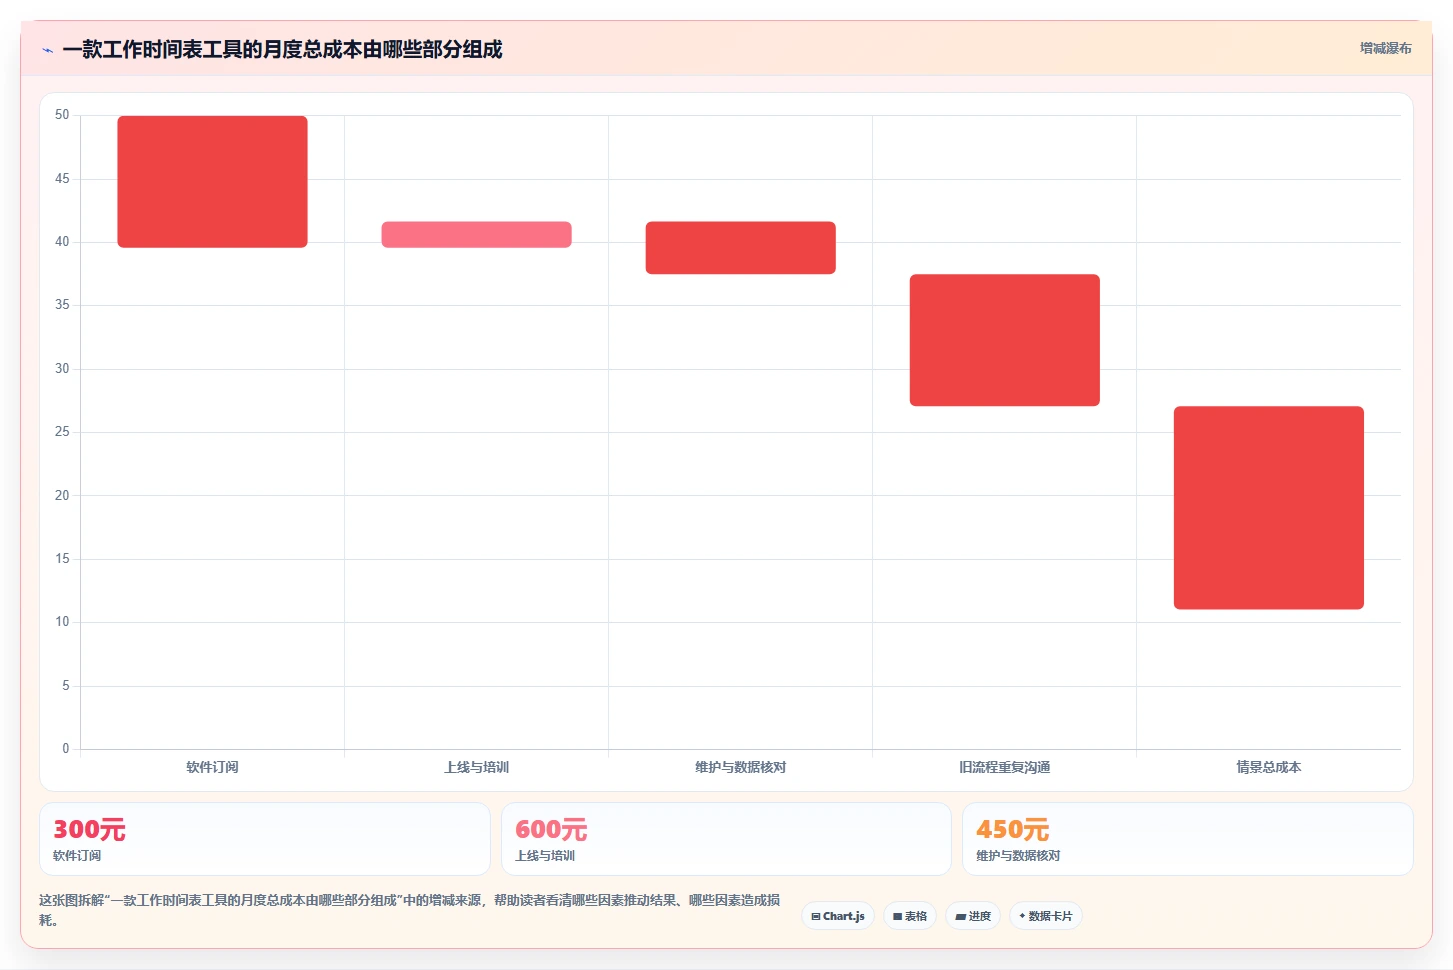Select the pink 上线与培训 waterfall bar
The width and height of the screenshot is (1453, 970).
click(x=476, y=235)
